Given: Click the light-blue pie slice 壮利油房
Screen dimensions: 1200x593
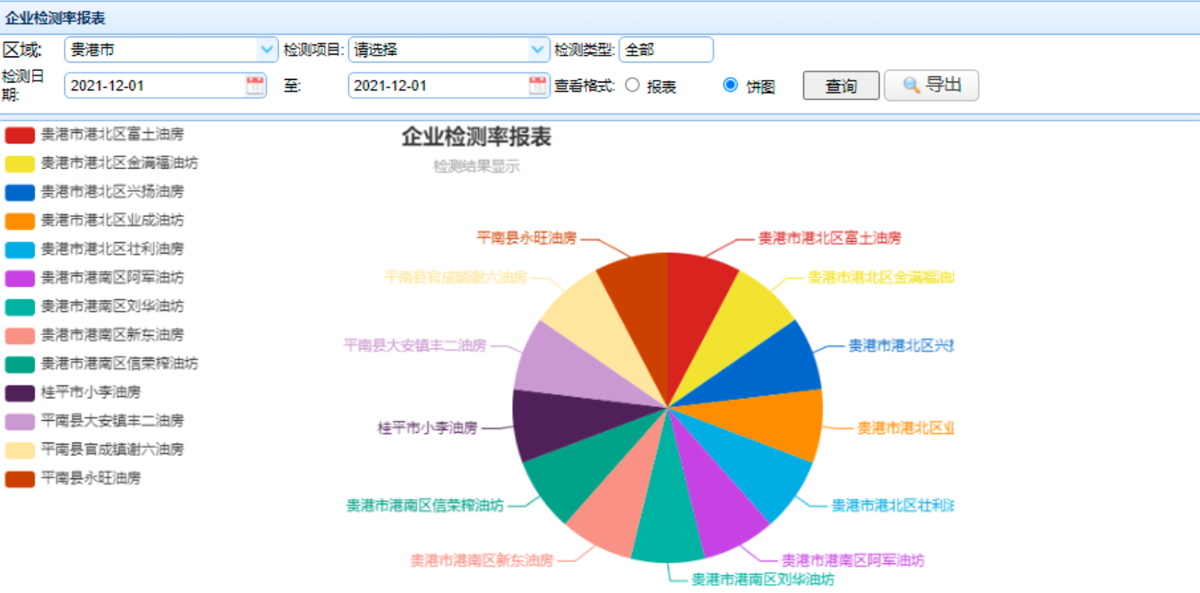Looking at the screenshot, I should pyautogui.click(x=749, y=464).
